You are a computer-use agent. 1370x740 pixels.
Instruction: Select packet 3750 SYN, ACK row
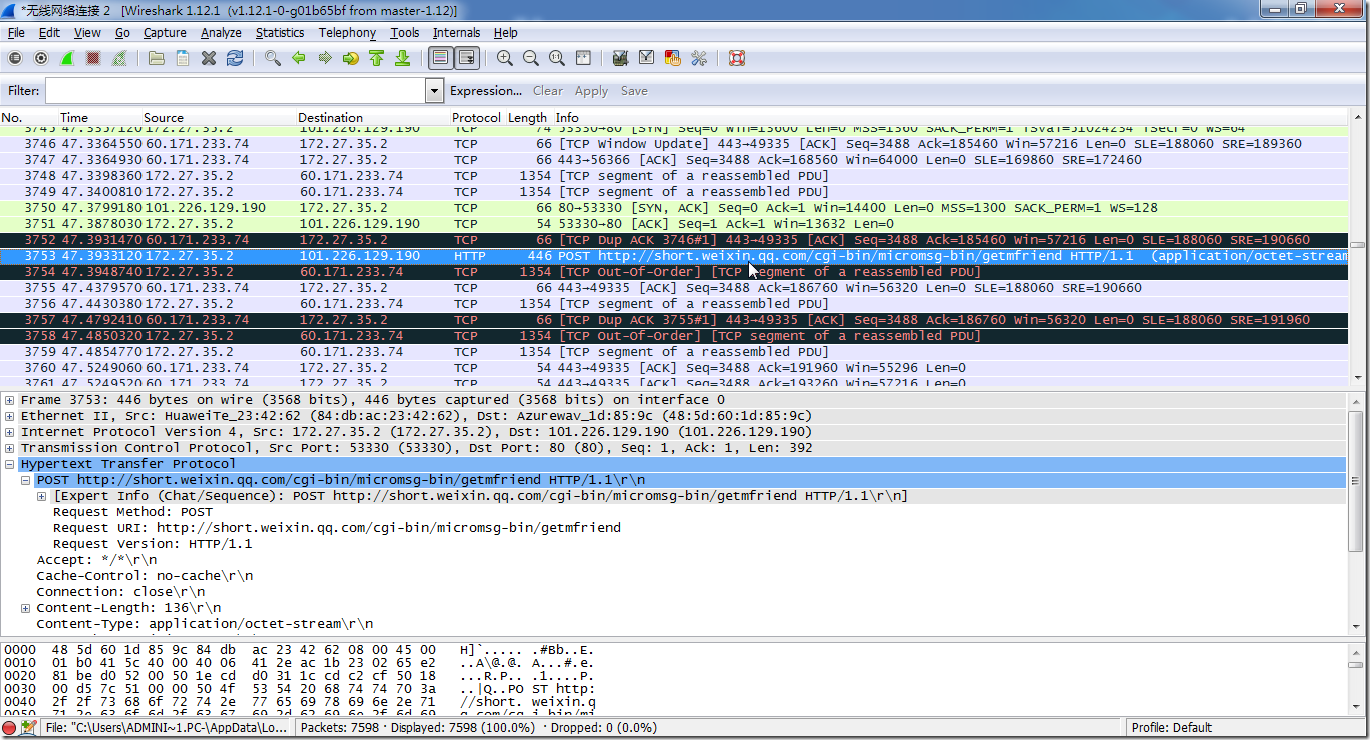pos(675,208)
